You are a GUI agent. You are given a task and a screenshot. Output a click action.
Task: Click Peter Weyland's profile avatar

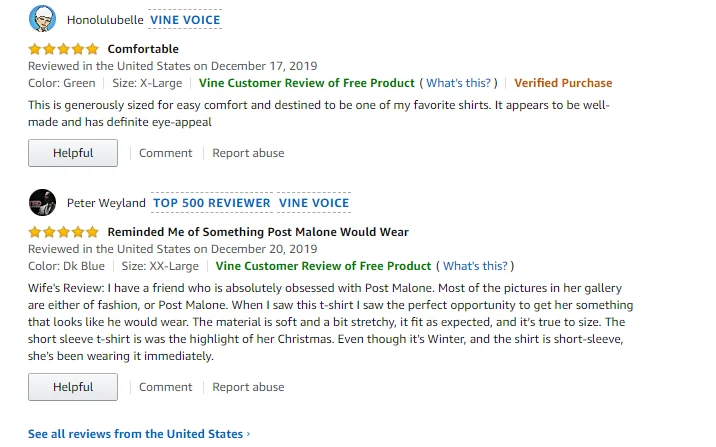coord(42,202)
